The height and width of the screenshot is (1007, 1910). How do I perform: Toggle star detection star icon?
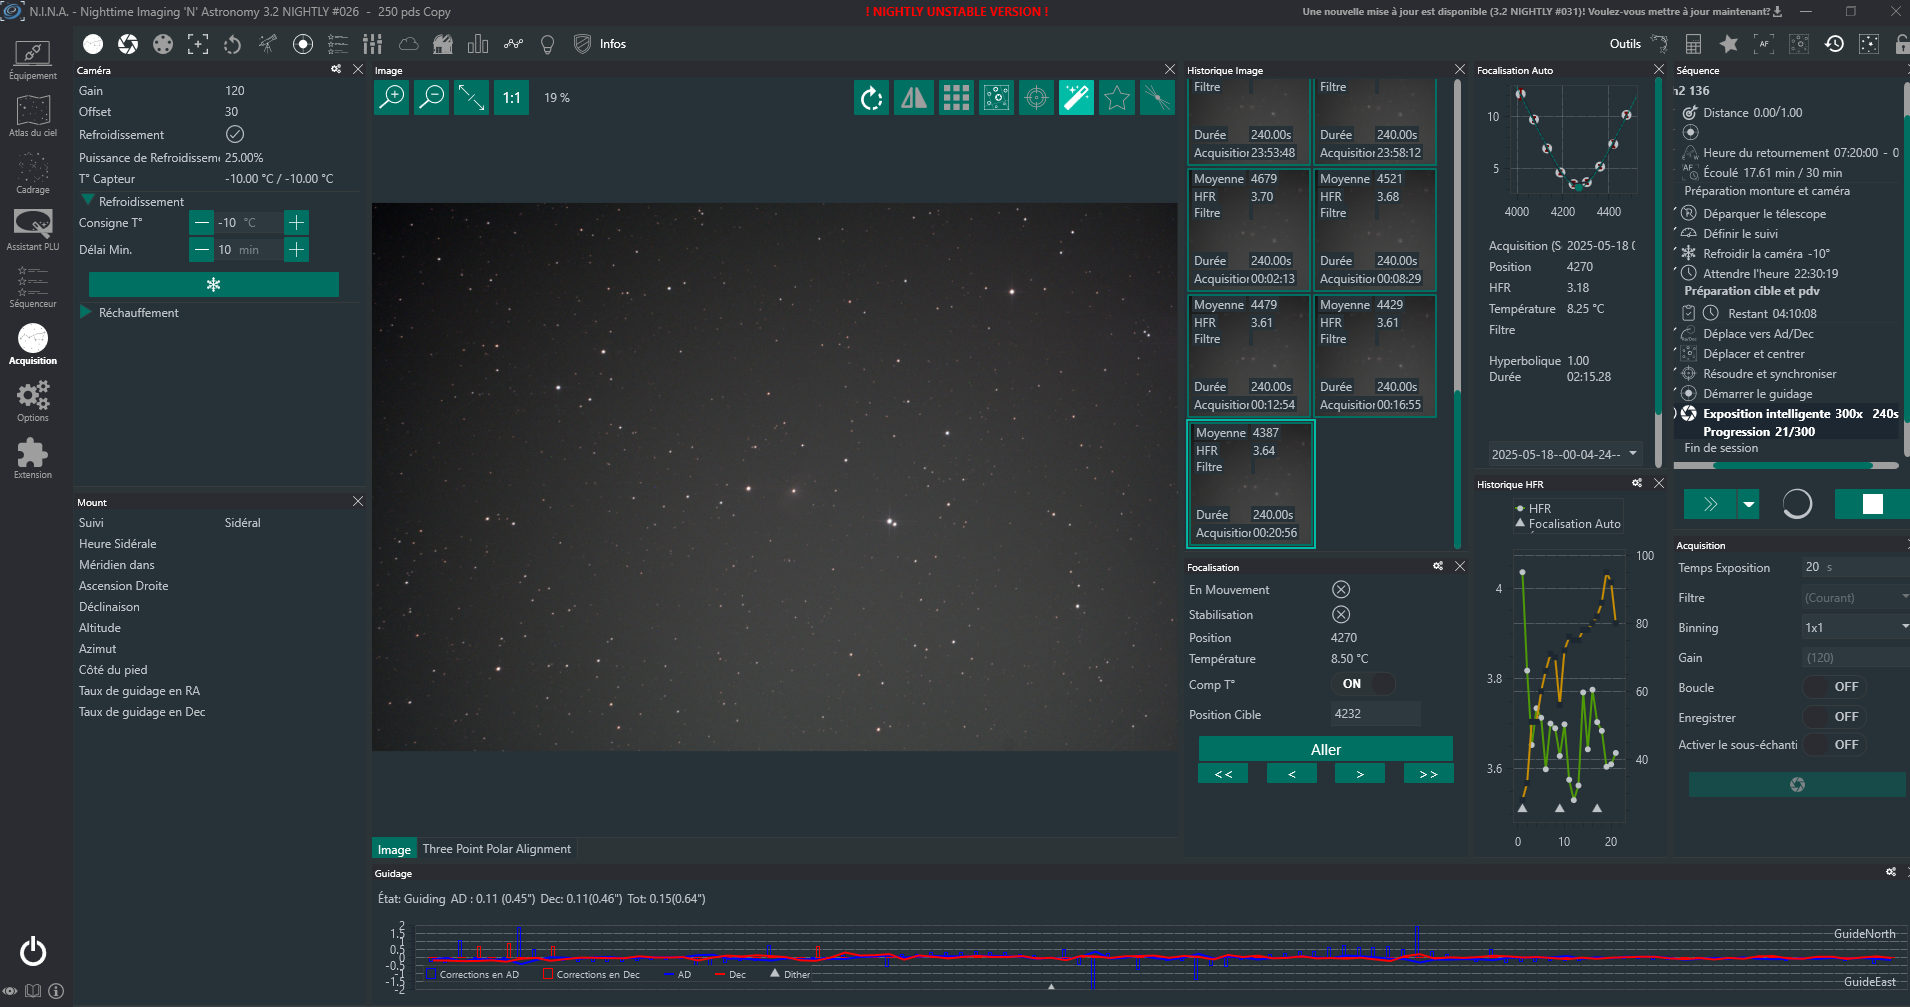click(1116, 98)
